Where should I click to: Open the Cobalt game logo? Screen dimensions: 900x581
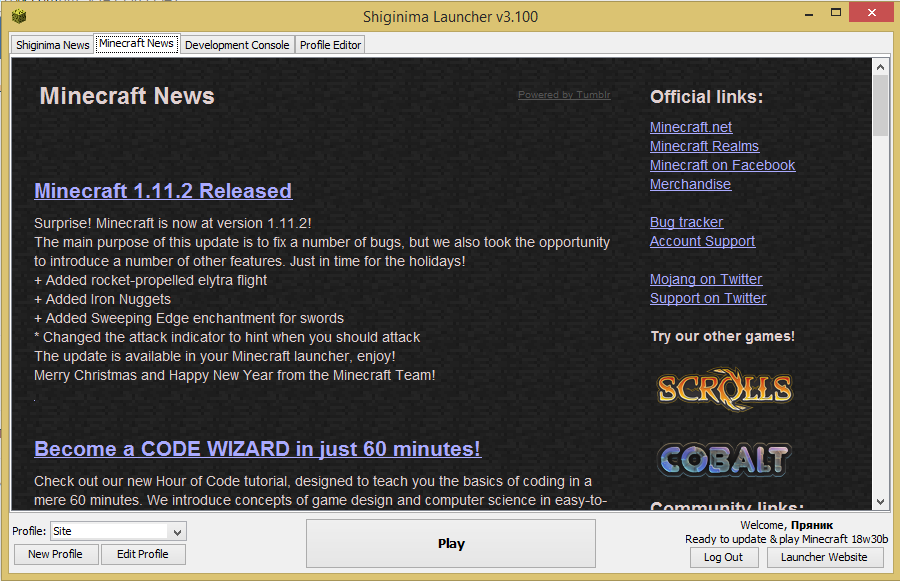(724, 459)
